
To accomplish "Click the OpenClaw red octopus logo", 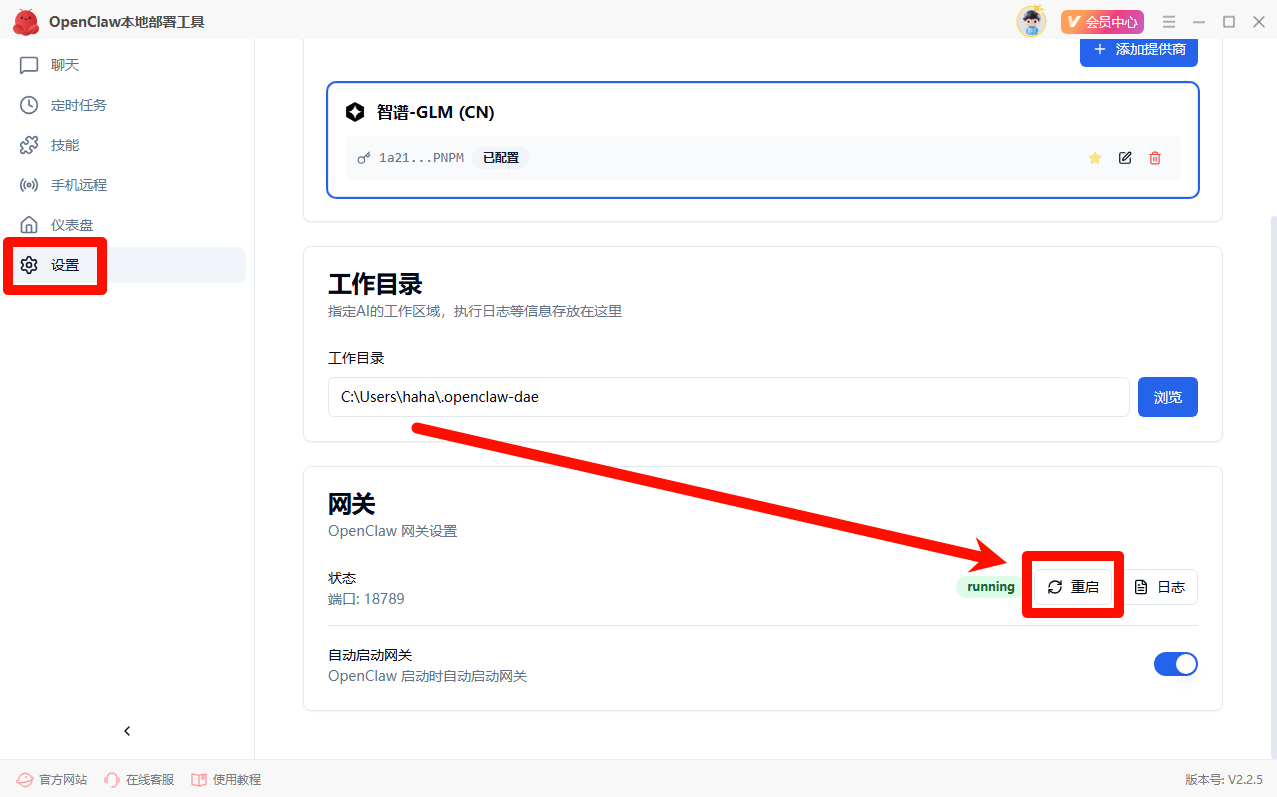I will point(26,22).
